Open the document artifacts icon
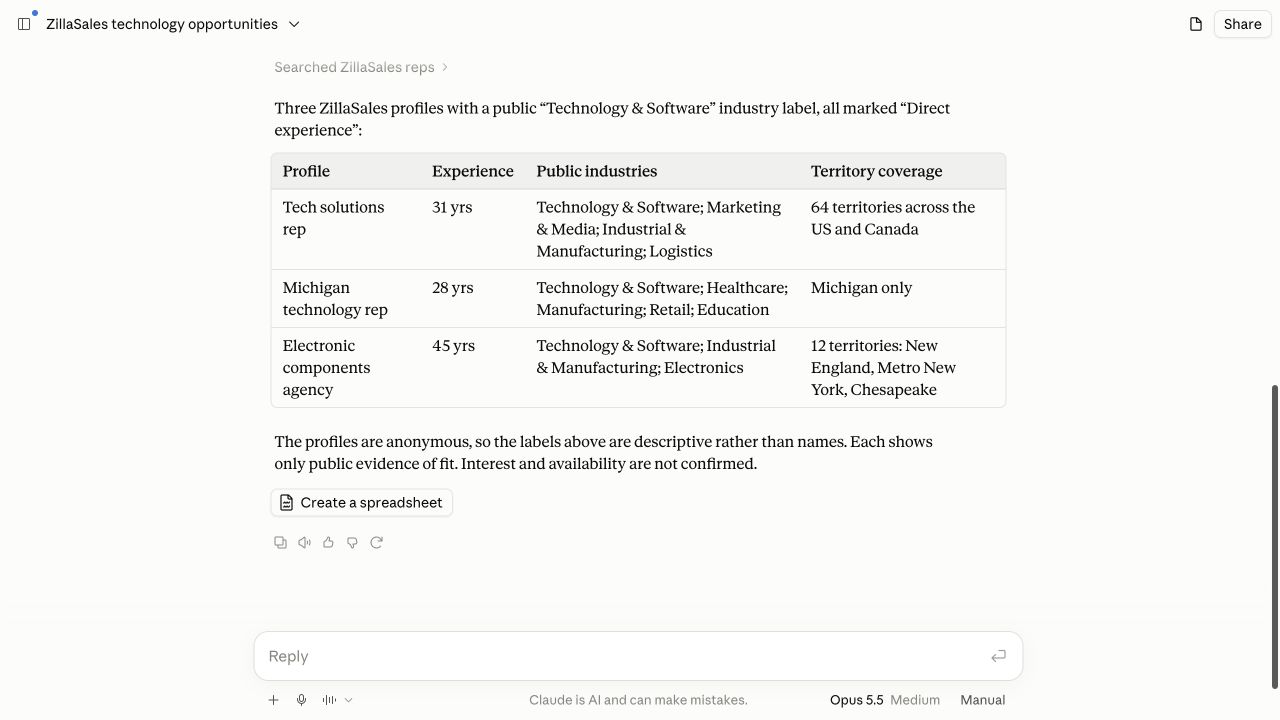1280x720 pixels. tap(1195, 24)
